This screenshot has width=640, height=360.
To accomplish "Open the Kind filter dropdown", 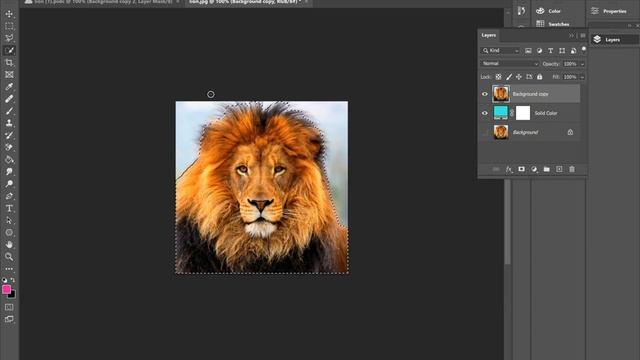I will click(x=500, y=51).
